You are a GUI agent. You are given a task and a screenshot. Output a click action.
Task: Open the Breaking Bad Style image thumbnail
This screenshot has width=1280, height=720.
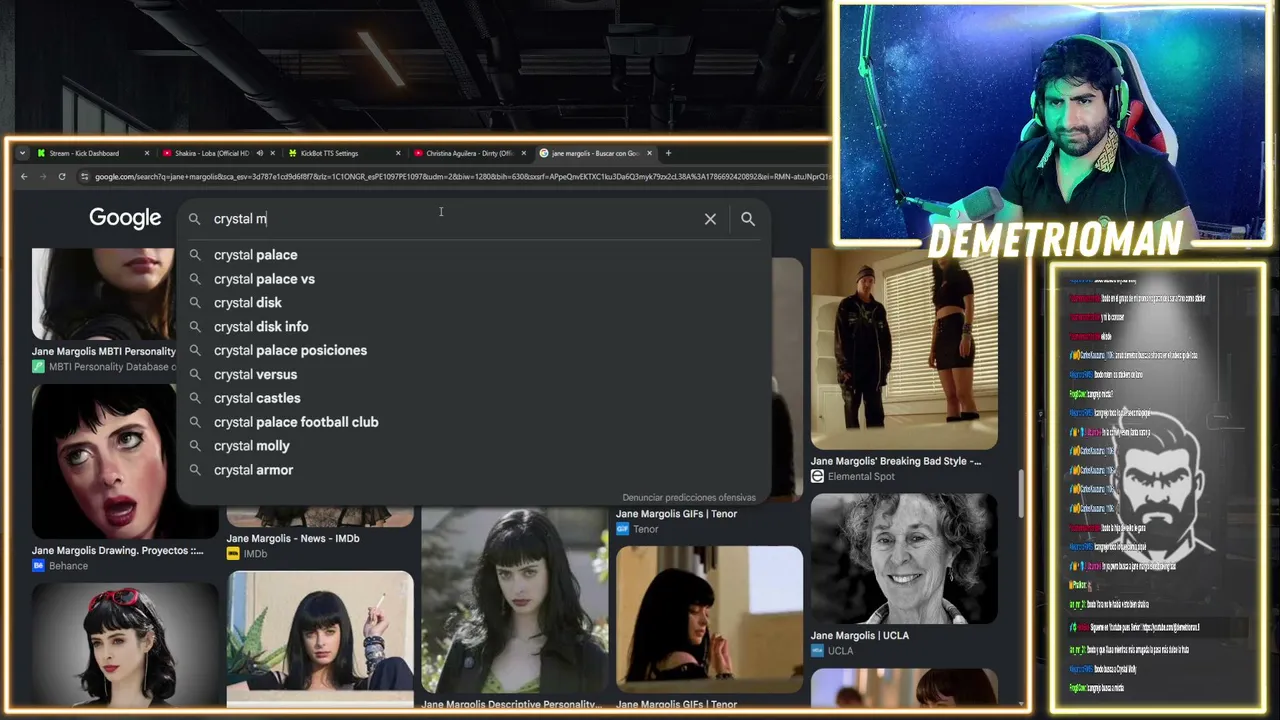904,349
